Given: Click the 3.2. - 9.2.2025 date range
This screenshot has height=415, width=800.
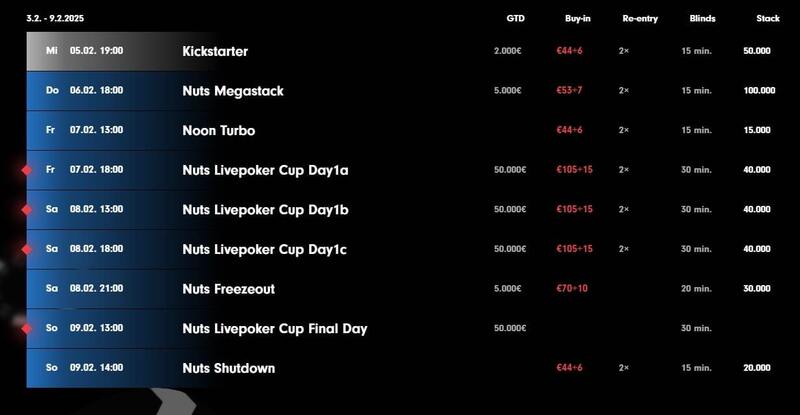Looking at the screenshot, I should pyautogui.click(x=55, y=18).
